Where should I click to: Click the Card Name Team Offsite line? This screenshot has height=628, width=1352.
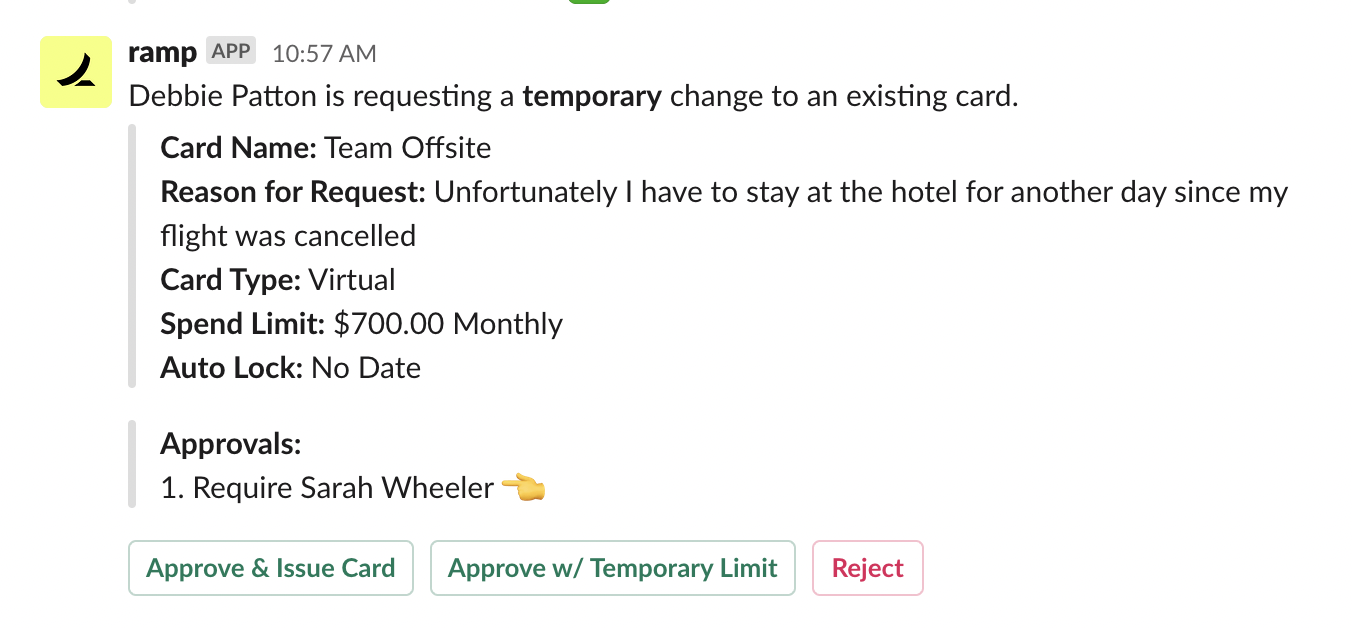coord(326,149)
